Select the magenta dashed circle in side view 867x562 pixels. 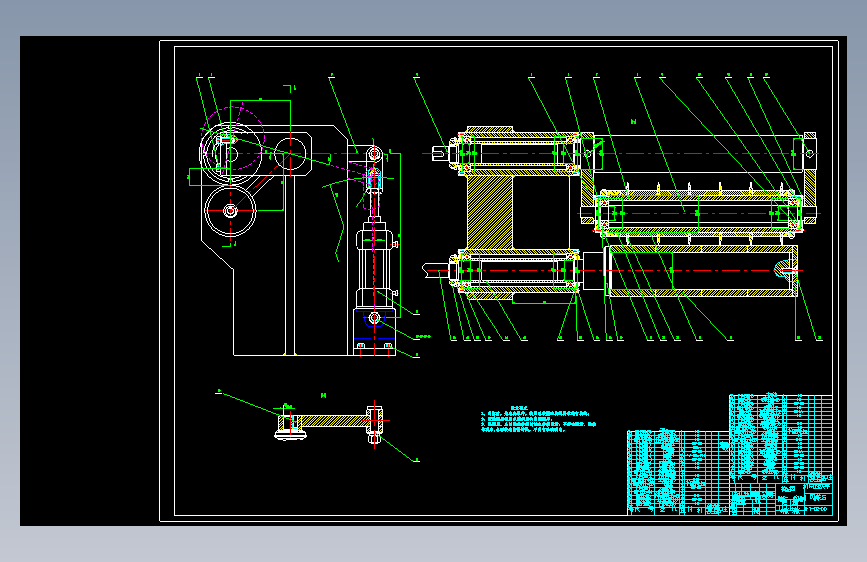pos(233,139)
